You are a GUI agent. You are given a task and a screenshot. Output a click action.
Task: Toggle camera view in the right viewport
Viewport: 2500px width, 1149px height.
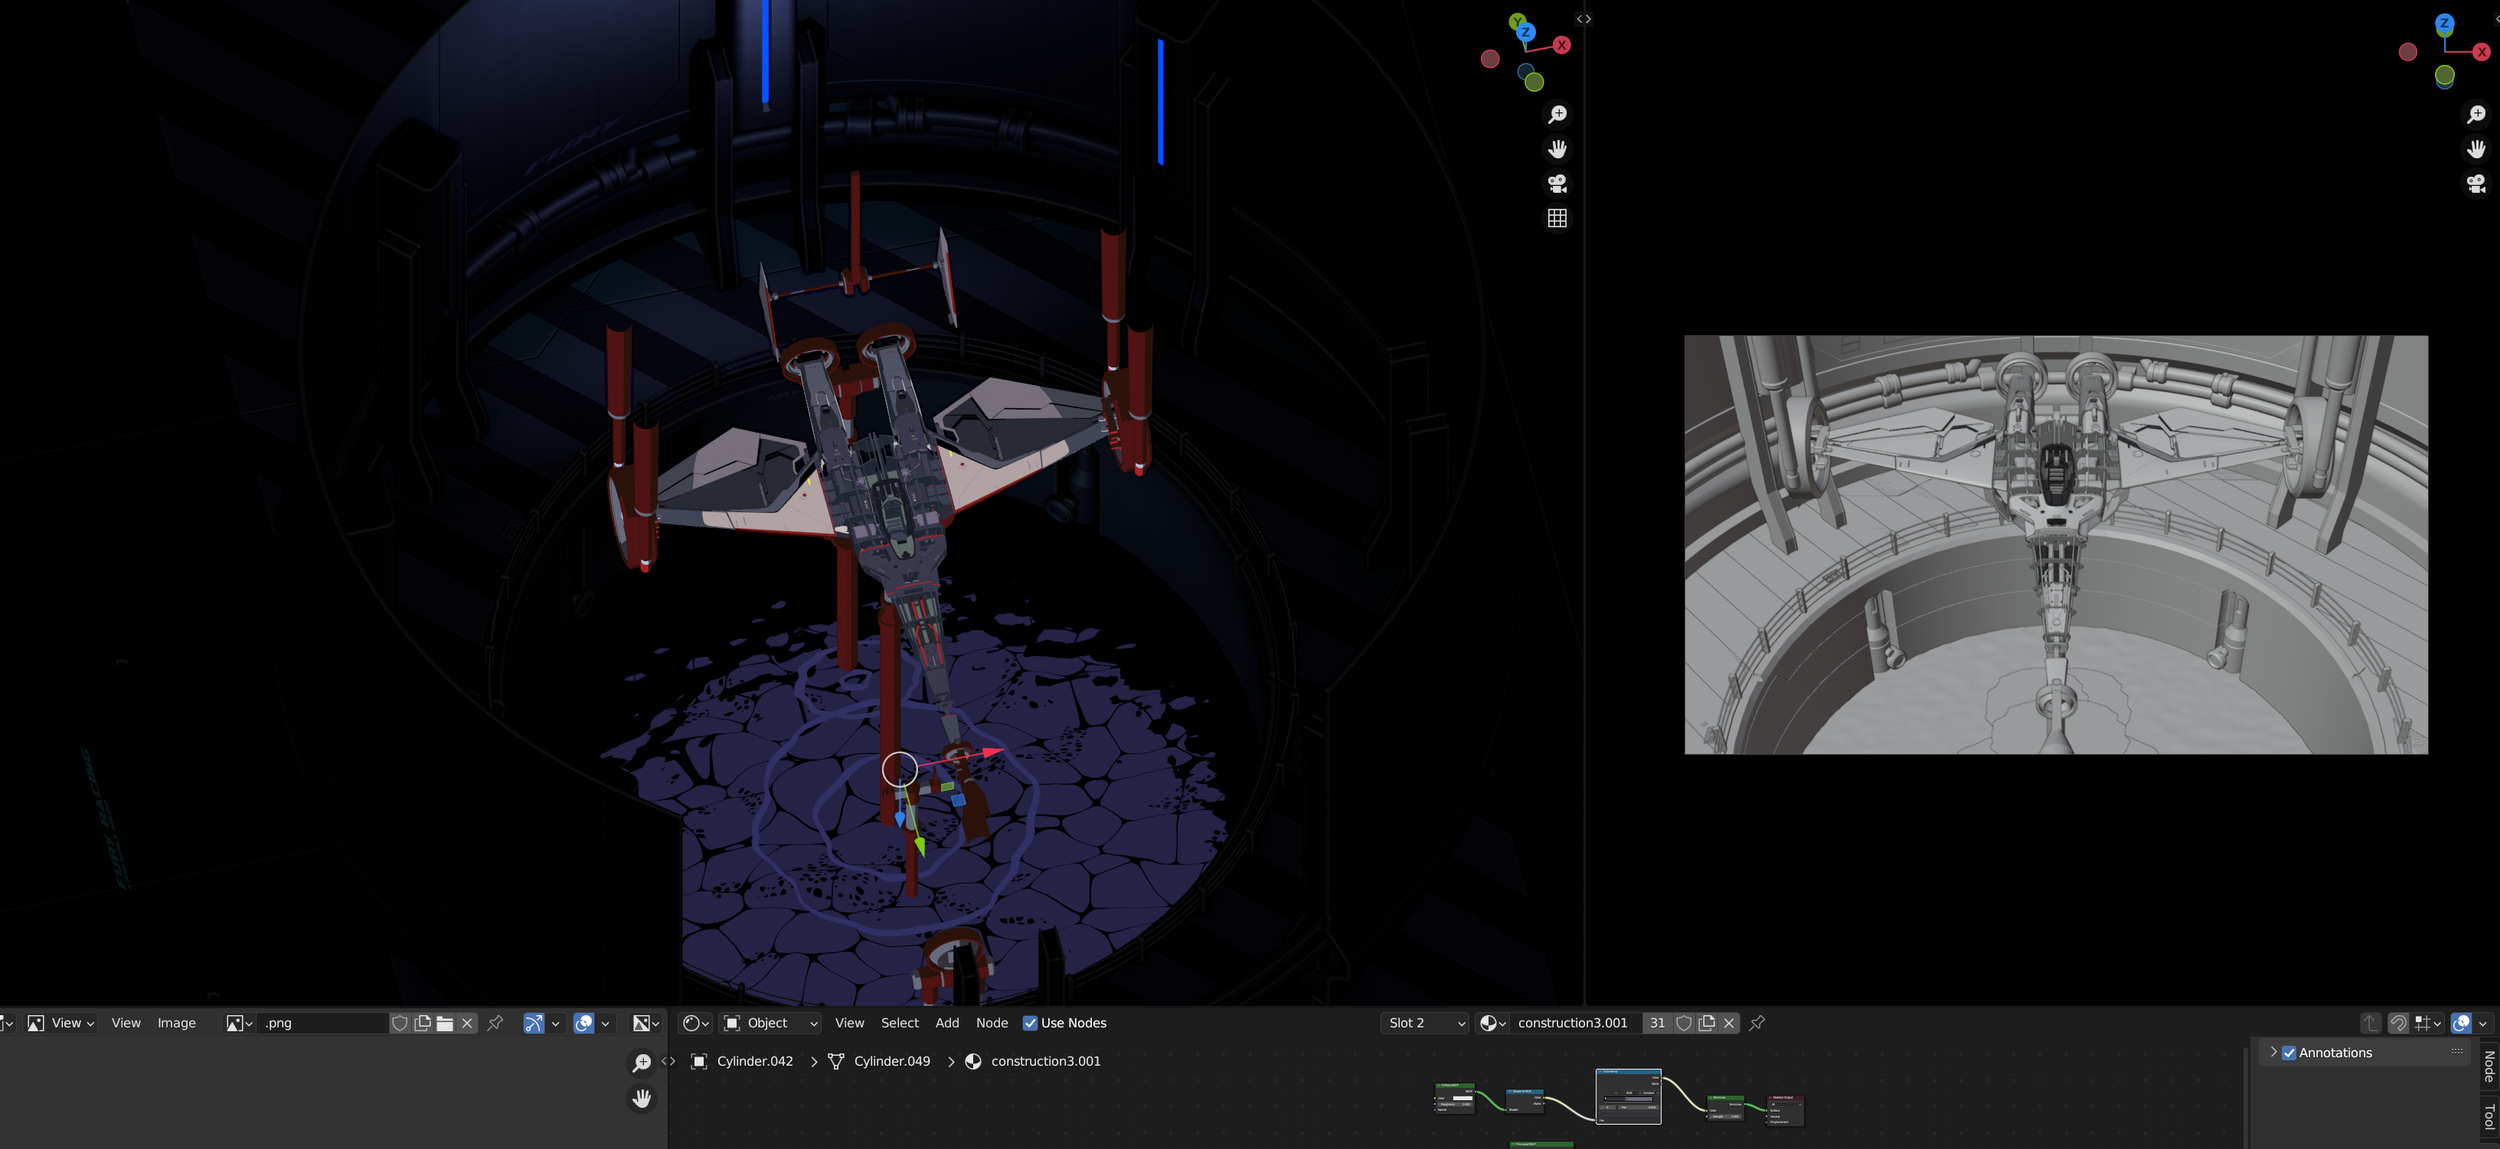[x=2476, y=184]
